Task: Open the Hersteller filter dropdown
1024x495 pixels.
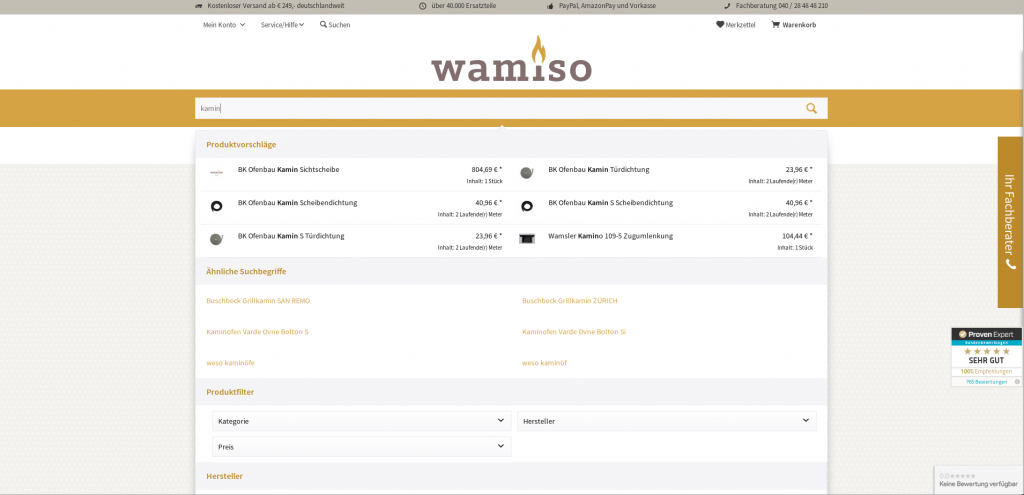Action: pyautogui.click(x=667, y=421)
